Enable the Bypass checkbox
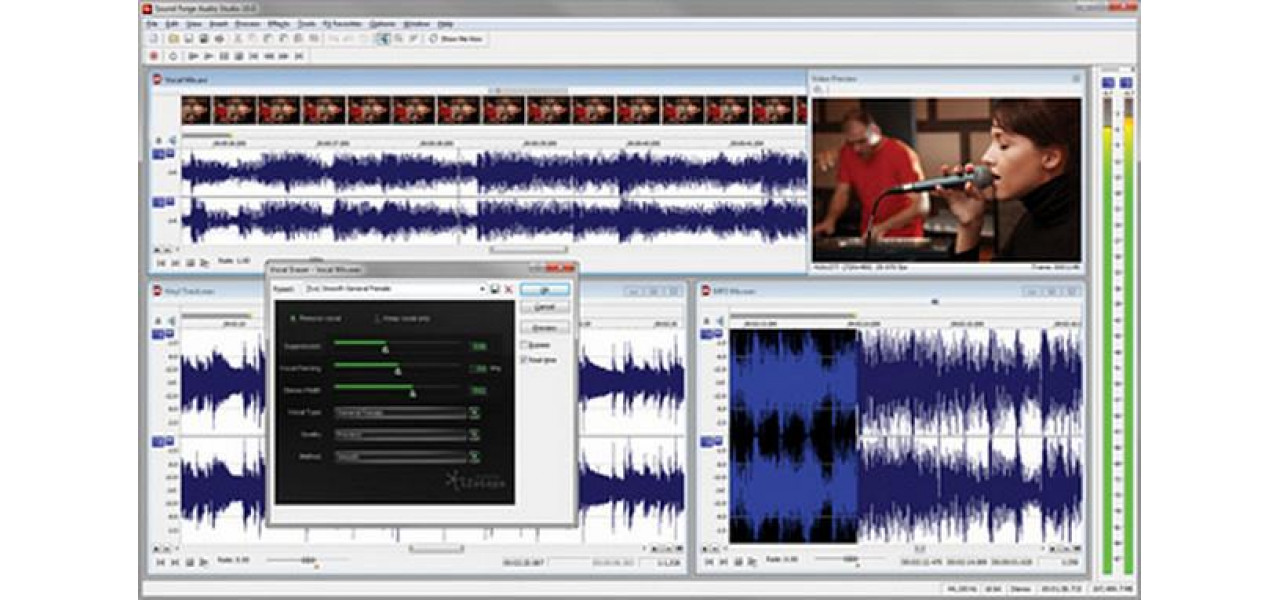The height and width of the screenshot is (600, 1280). (524, 344)
